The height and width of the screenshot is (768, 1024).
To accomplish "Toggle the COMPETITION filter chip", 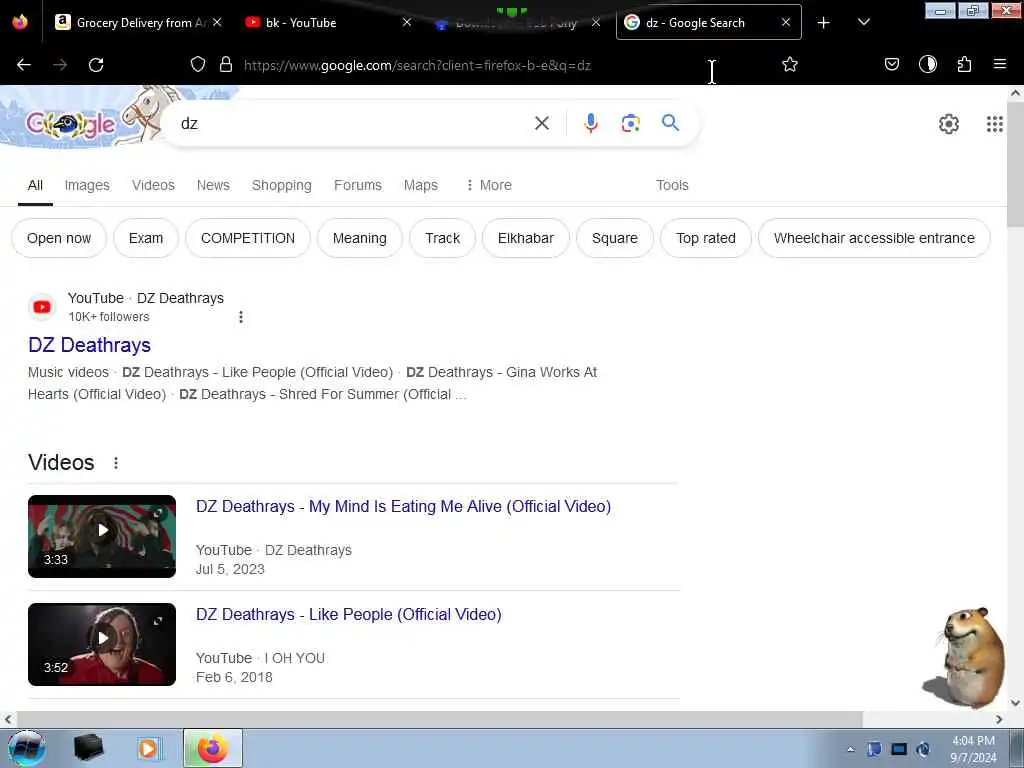I will pyautogui.click(x=248, y=238).
